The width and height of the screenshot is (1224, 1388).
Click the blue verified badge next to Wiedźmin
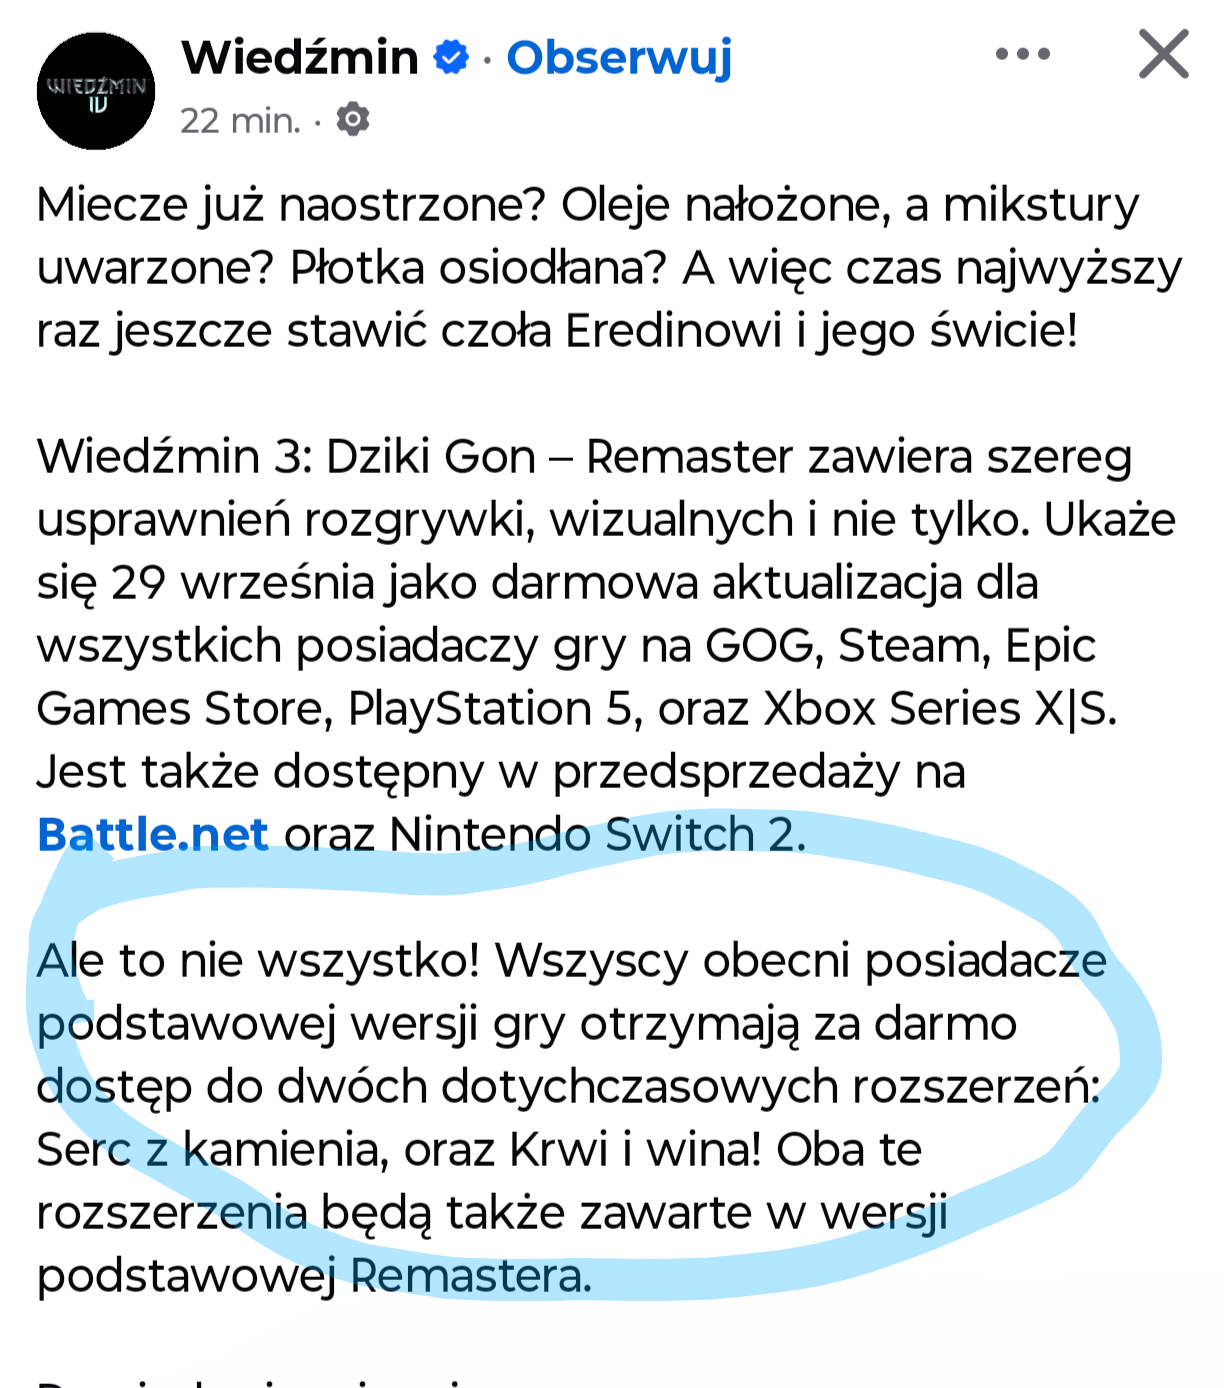click(x=451, y=58)
